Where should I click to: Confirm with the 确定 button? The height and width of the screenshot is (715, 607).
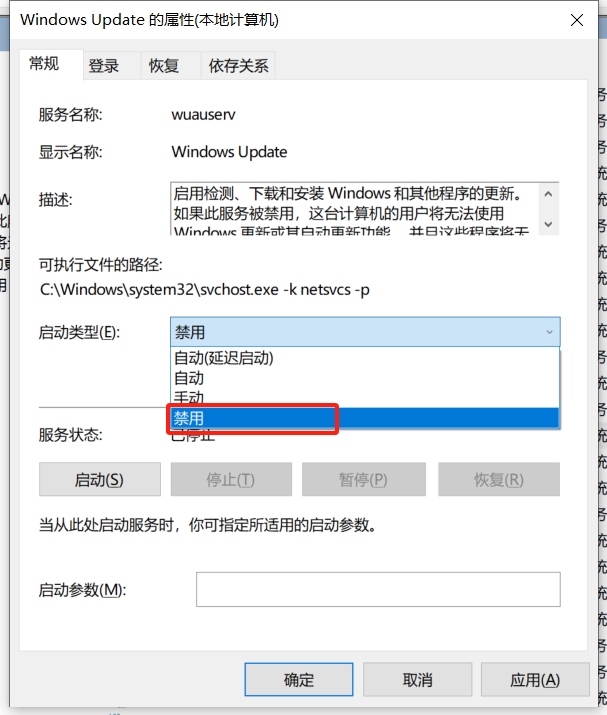tap(299, 679)
